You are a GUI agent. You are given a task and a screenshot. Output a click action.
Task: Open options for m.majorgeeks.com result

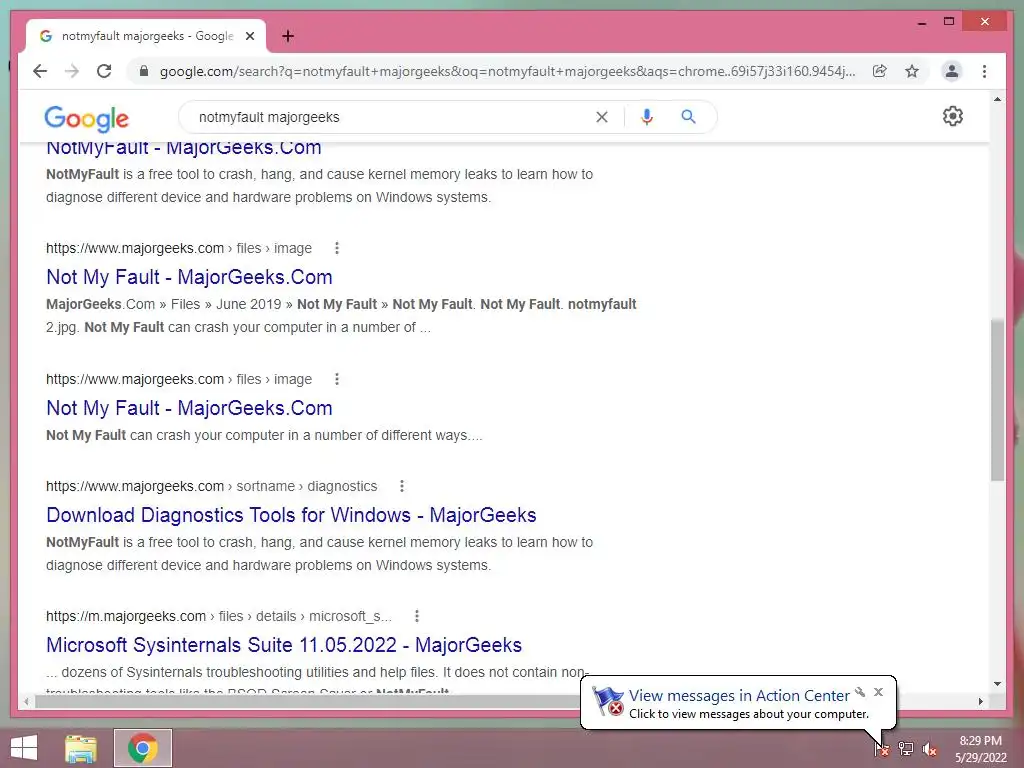tap(417, 616)
